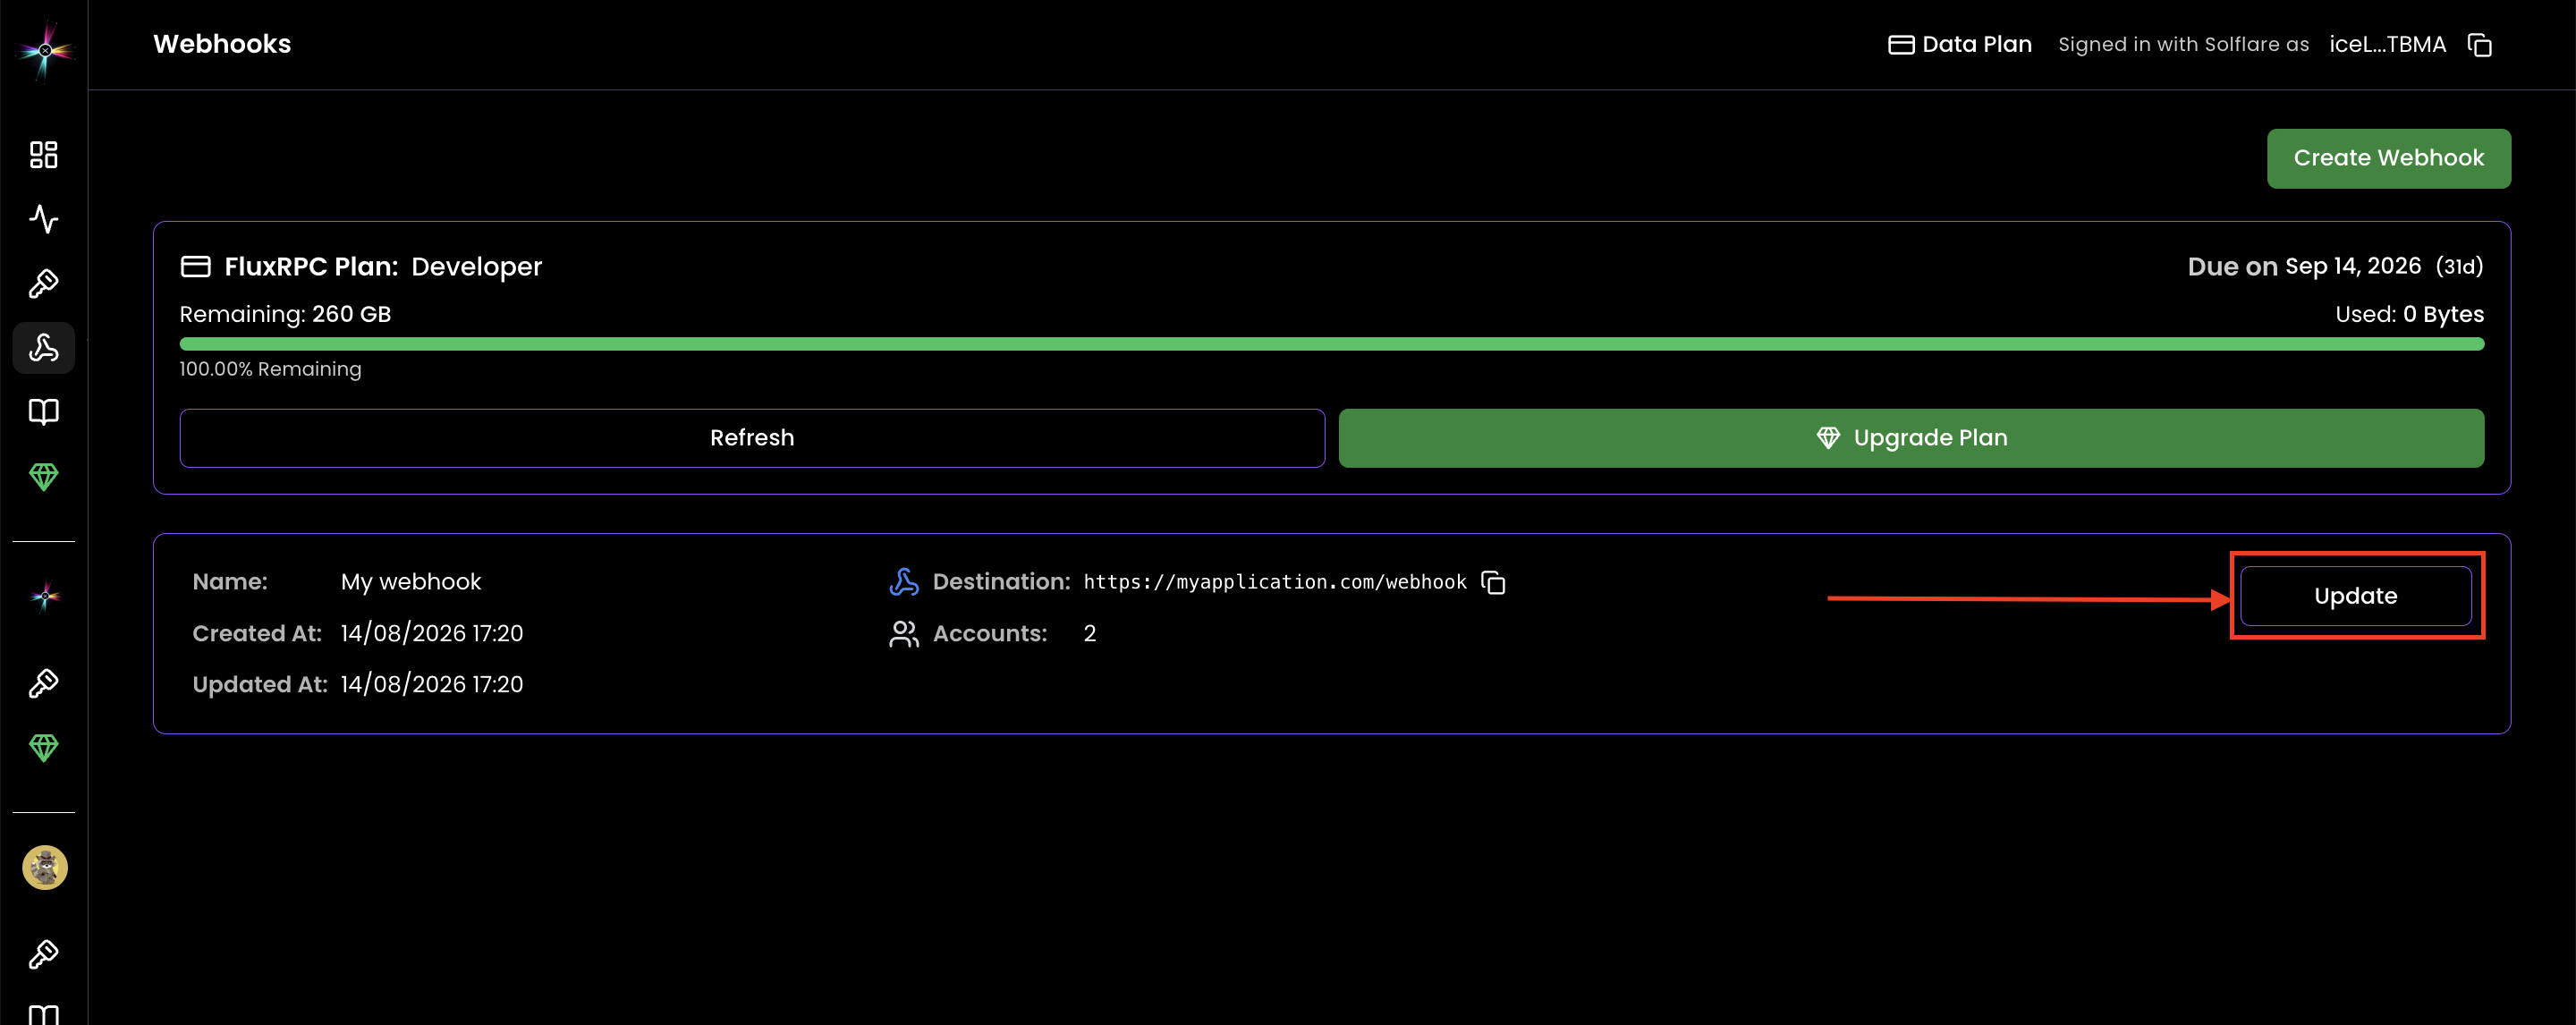Screen dimensions: 2576x1025
Task: Click the Upgrade Plan button
Action: 1911,438
